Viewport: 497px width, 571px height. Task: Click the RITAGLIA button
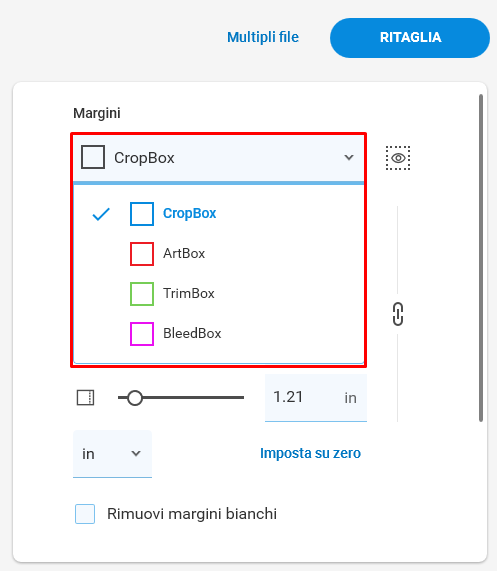[410, 38]
